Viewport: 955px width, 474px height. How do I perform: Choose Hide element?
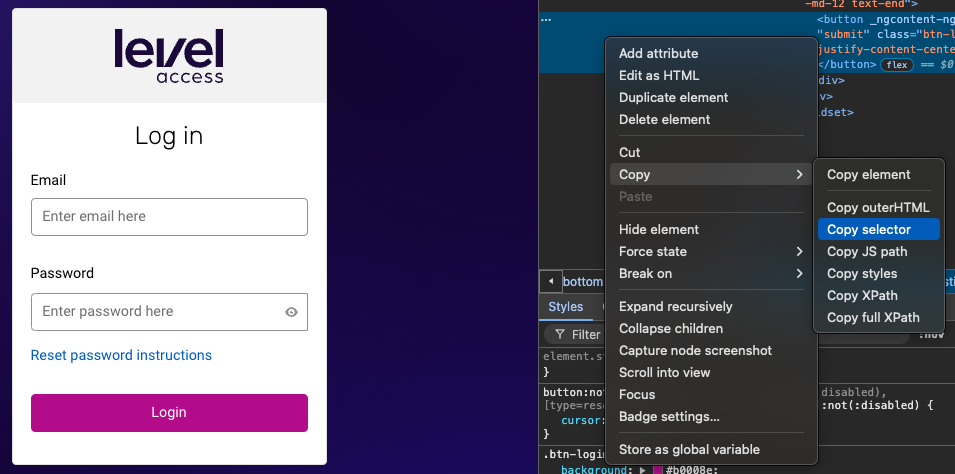point(659,230)
